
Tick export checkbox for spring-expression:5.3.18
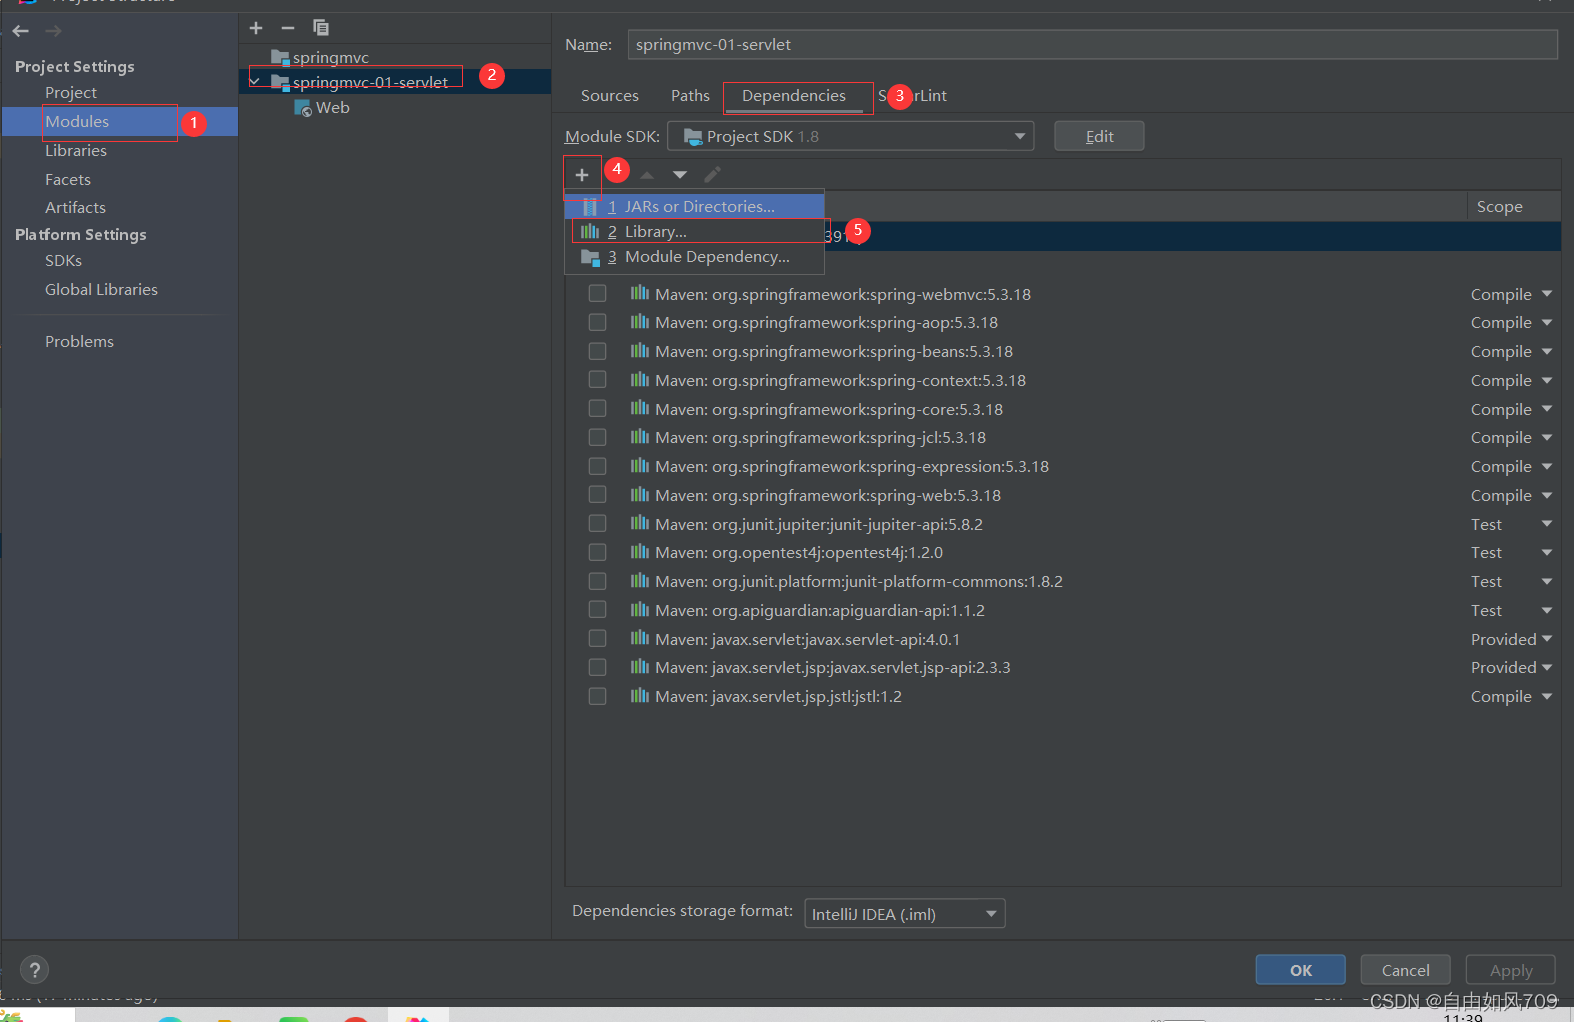(597, 466)
